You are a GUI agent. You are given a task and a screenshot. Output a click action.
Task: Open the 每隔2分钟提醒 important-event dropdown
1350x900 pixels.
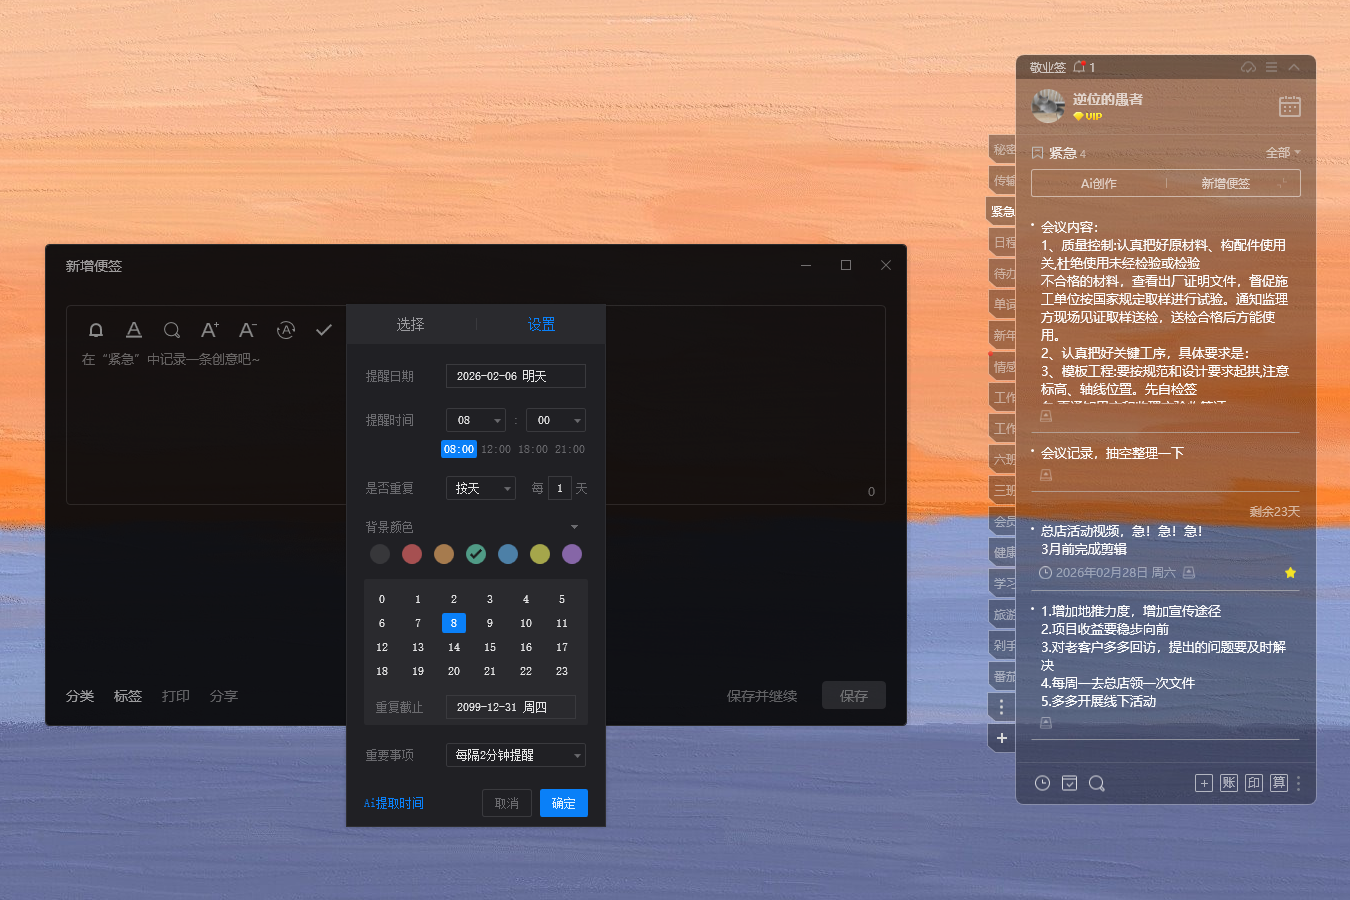point(515,755)
